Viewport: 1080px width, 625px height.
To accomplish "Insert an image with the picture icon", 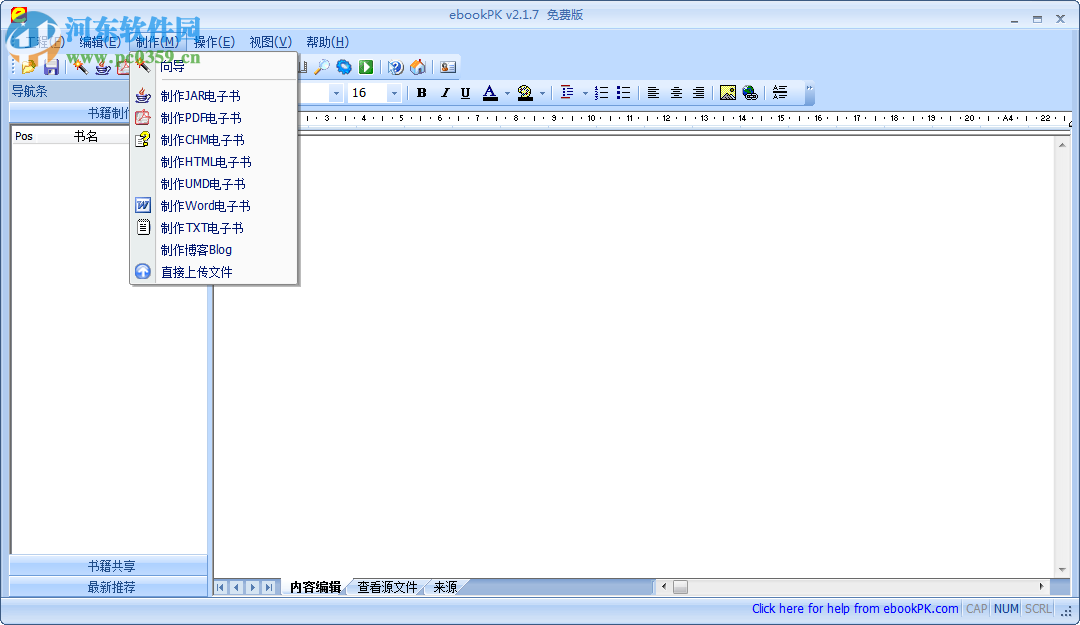I will click(x=727, y=92).
